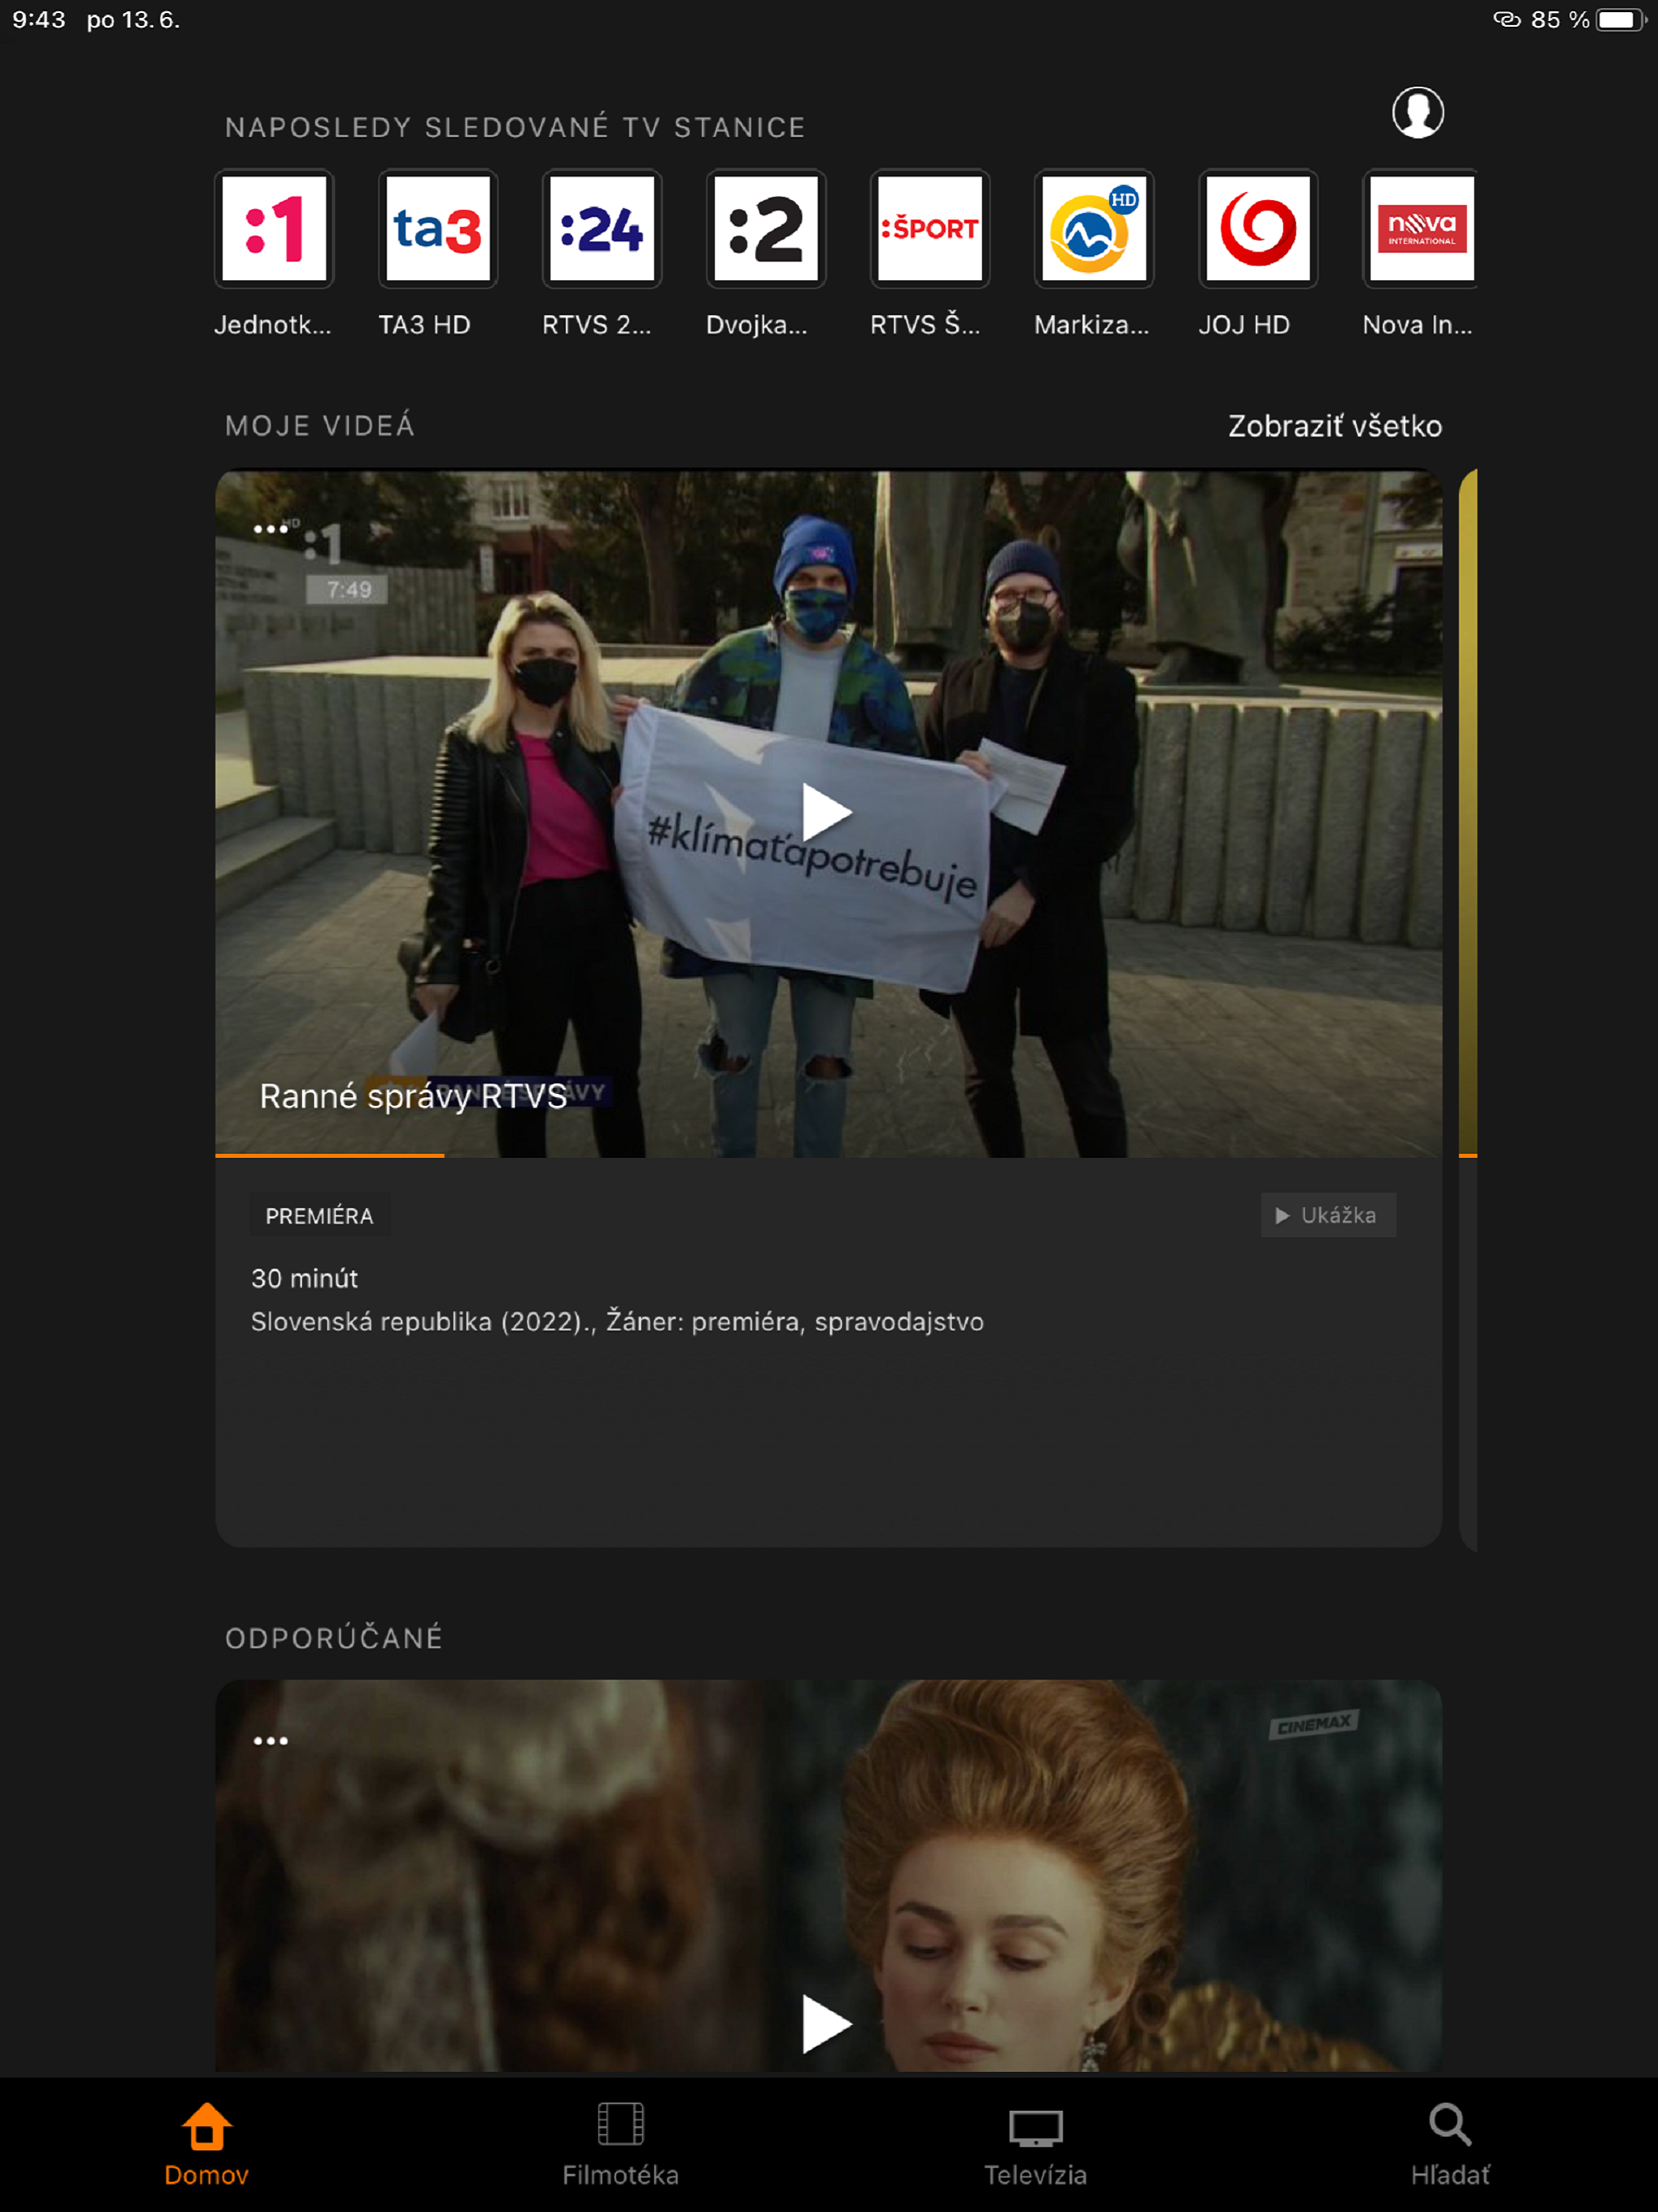Image resolution: width=1658 pixels, height=2212 pixels.
Task: Click the hotspot link icon in status bar
Action: (x=1506, y=20)
